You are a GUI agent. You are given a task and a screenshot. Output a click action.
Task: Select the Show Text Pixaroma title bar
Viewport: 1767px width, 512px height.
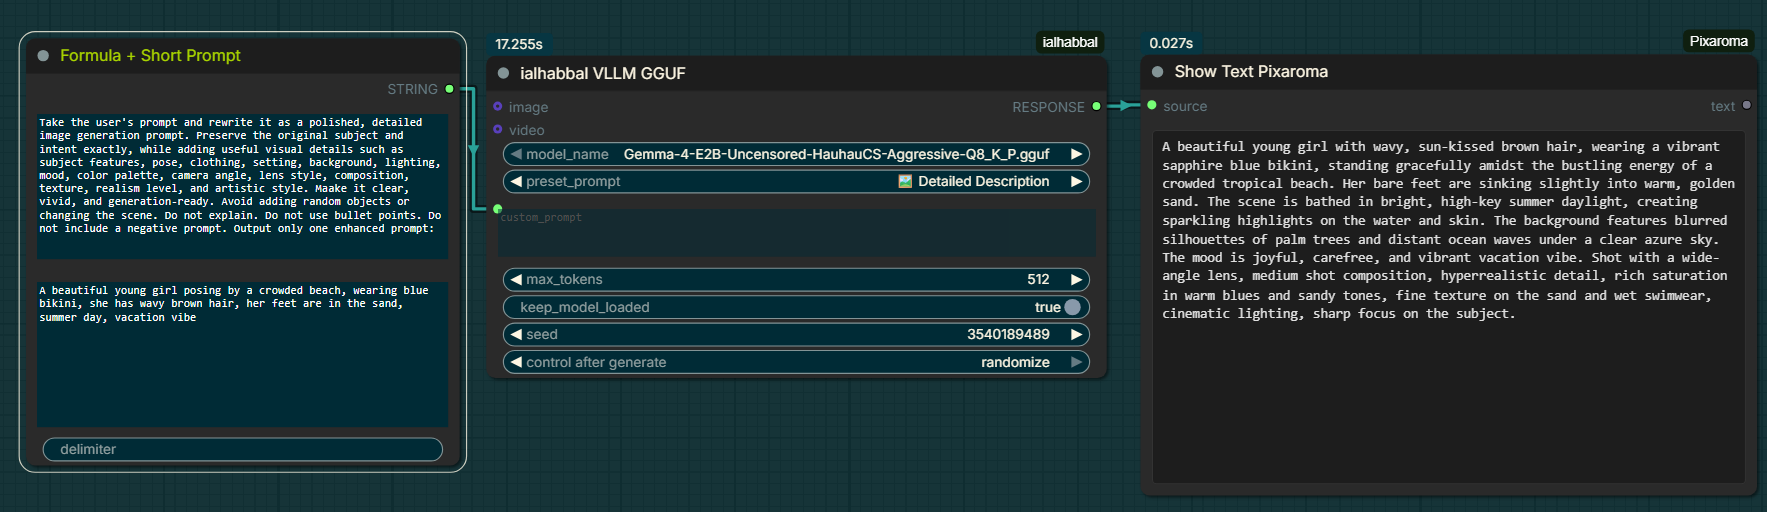(x=1449, y=72)
